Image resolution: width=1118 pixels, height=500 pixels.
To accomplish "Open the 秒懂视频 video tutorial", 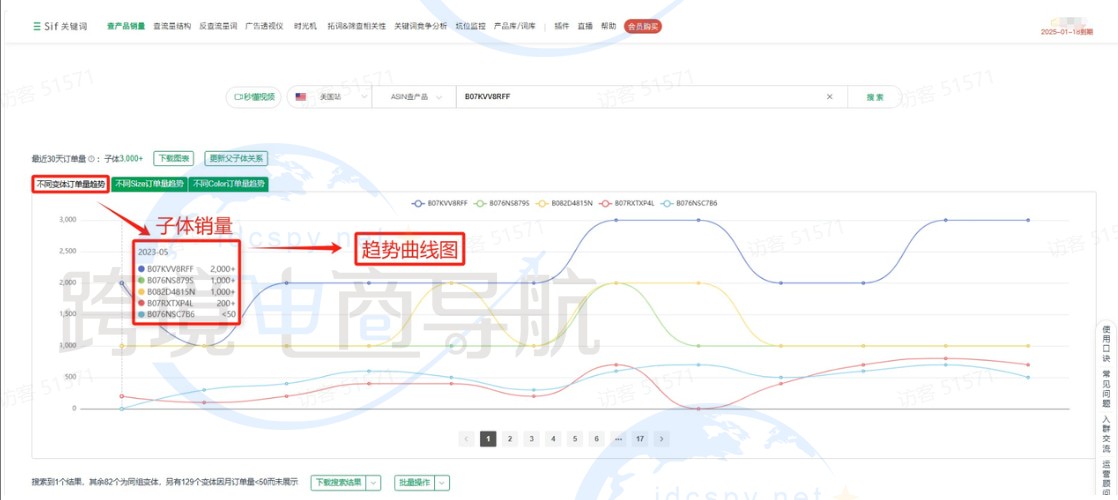I will pyautogui.click(x=254, y=97).
